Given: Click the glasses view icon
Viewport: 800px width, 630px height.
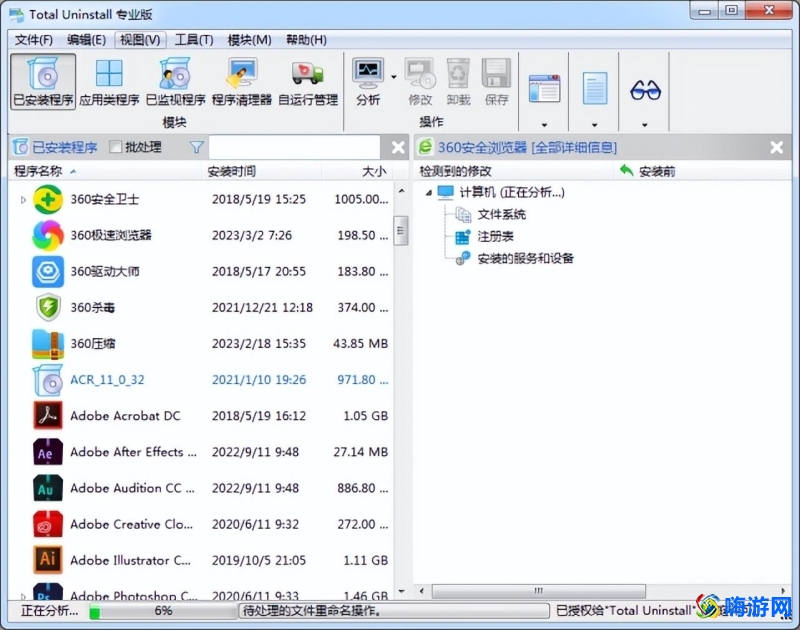Looking at the screenshot, I should click(x=645, y=90).
